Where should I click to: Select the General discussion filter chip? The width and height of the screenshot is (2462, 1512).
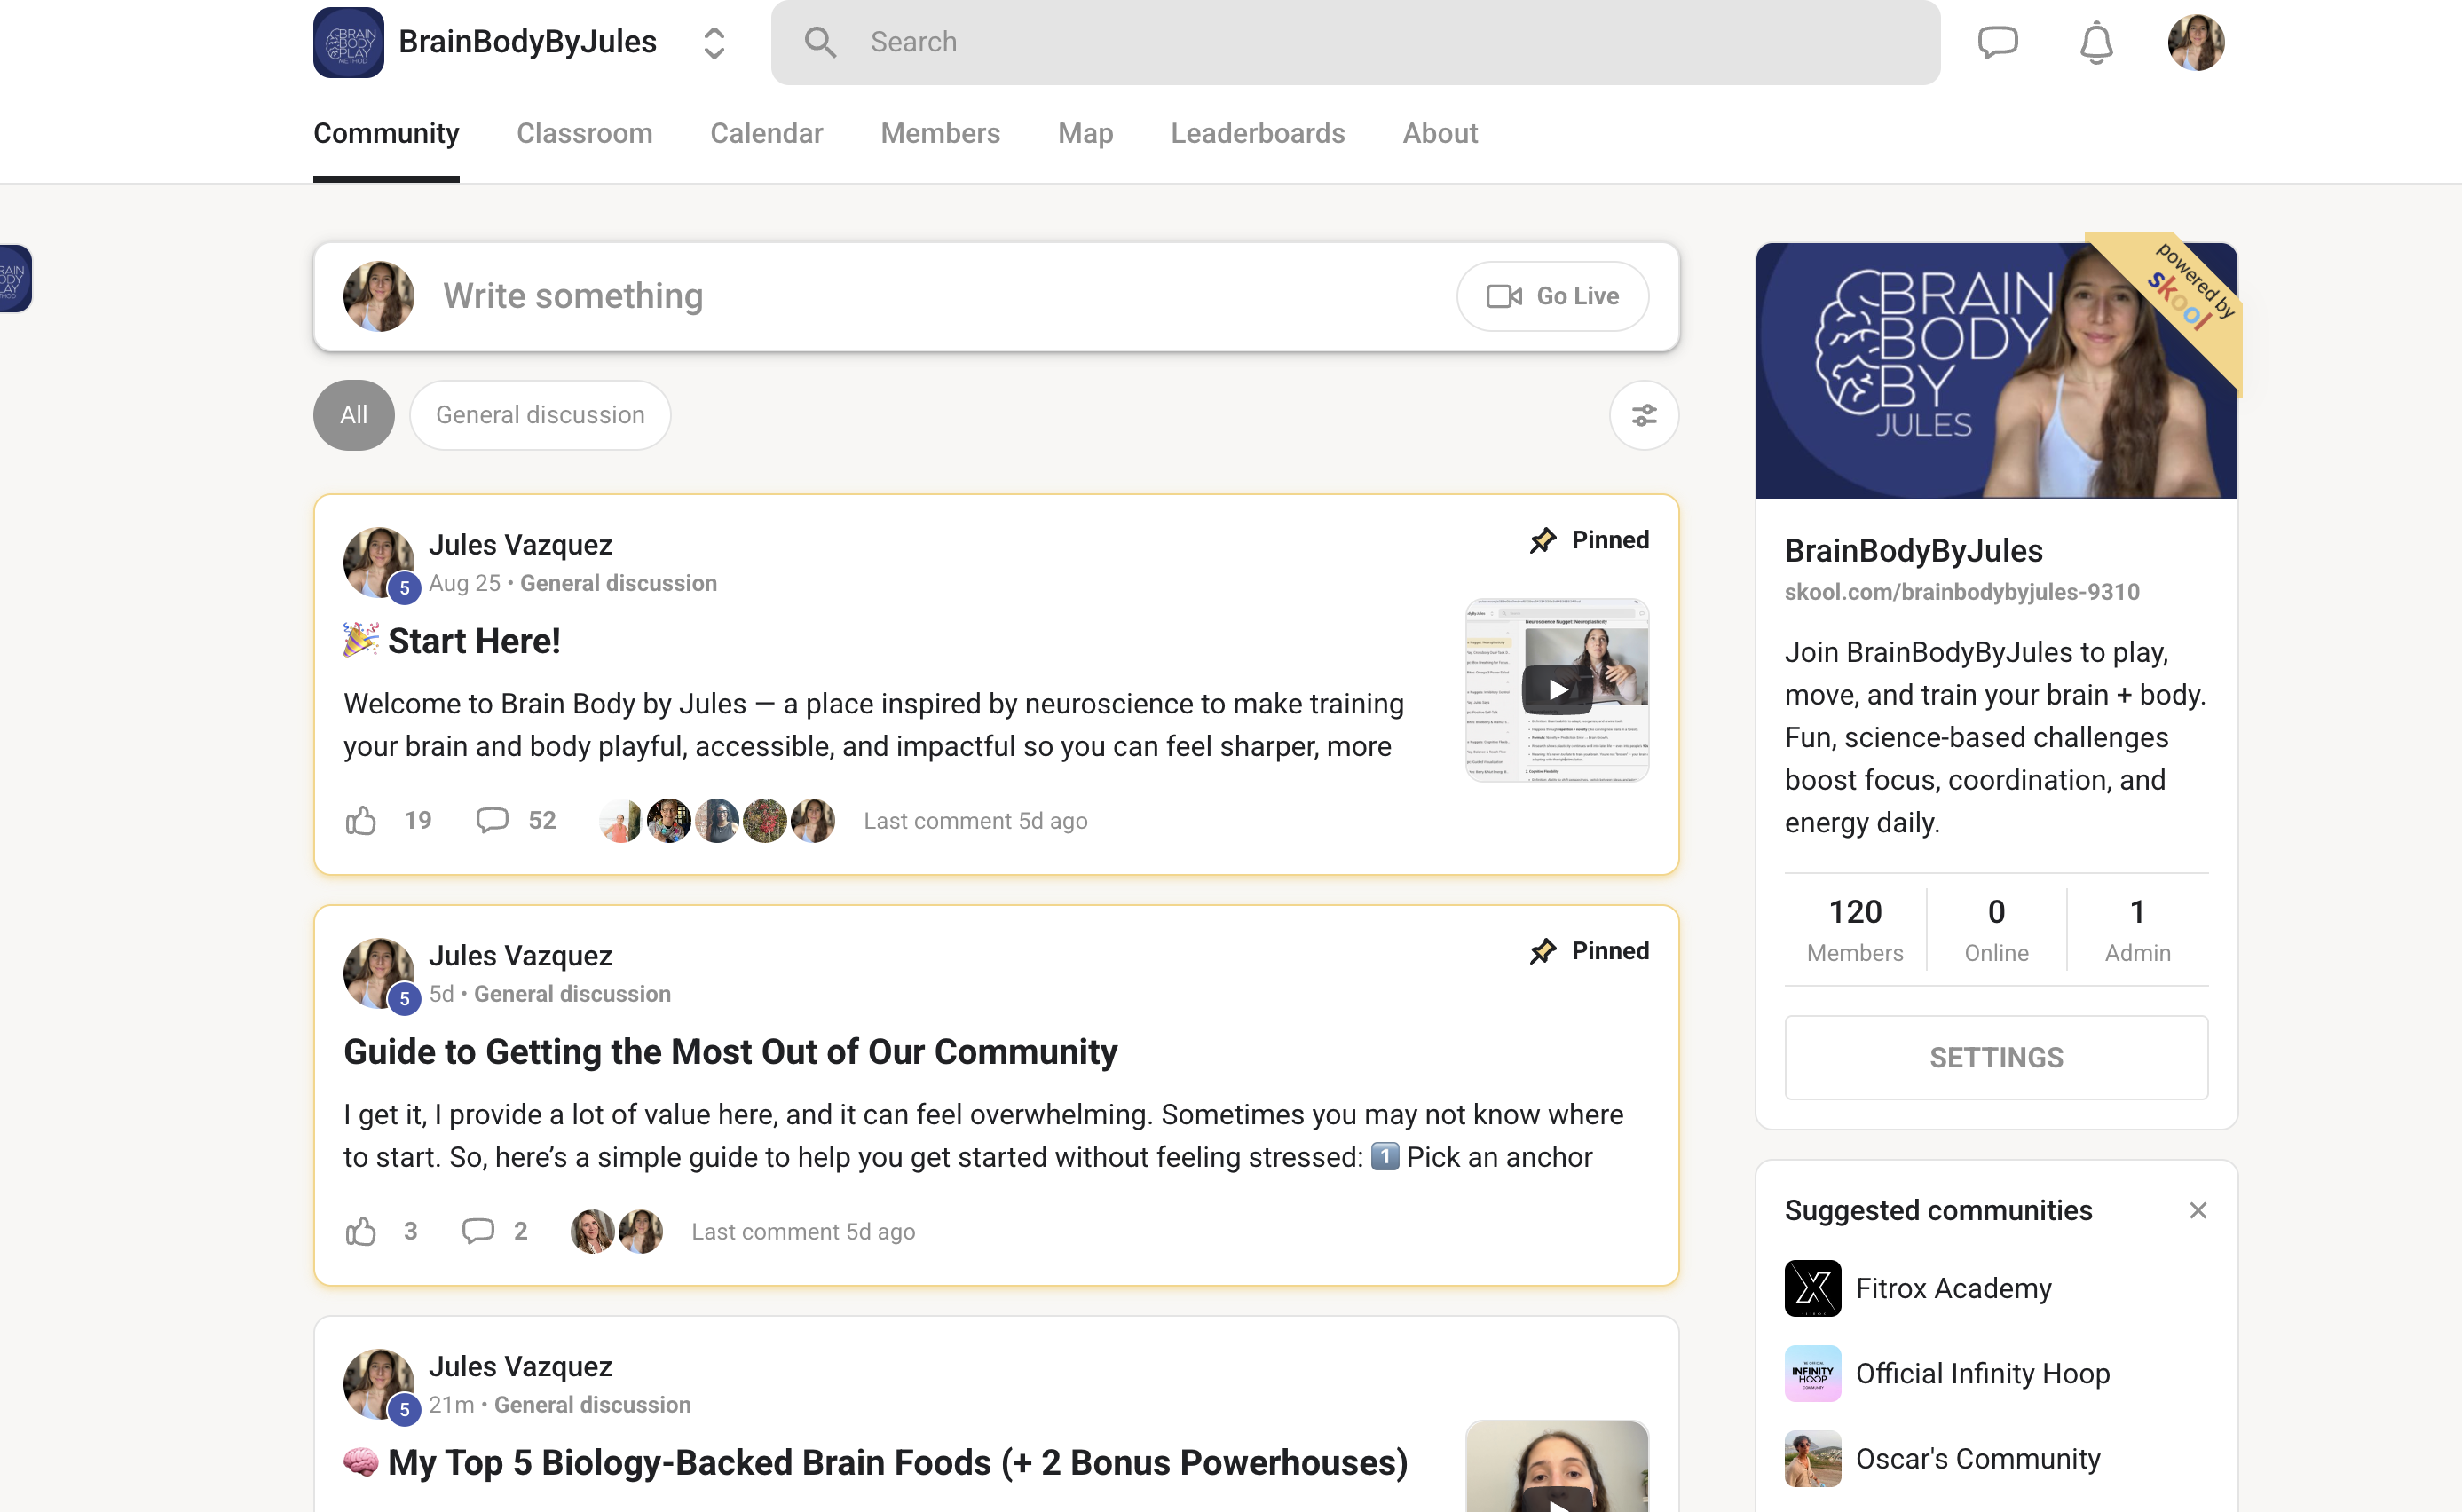click(x=540, y=415)
